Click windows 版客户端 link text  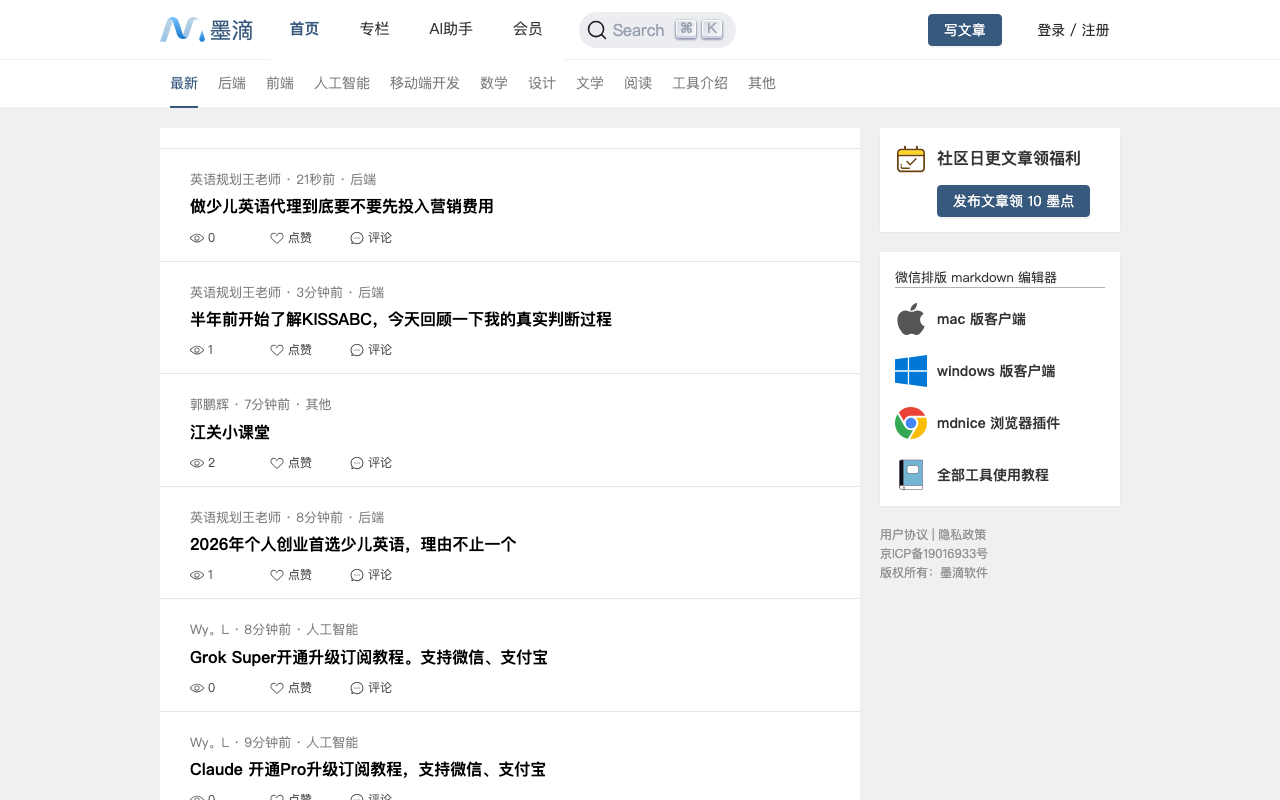point(996,371)
